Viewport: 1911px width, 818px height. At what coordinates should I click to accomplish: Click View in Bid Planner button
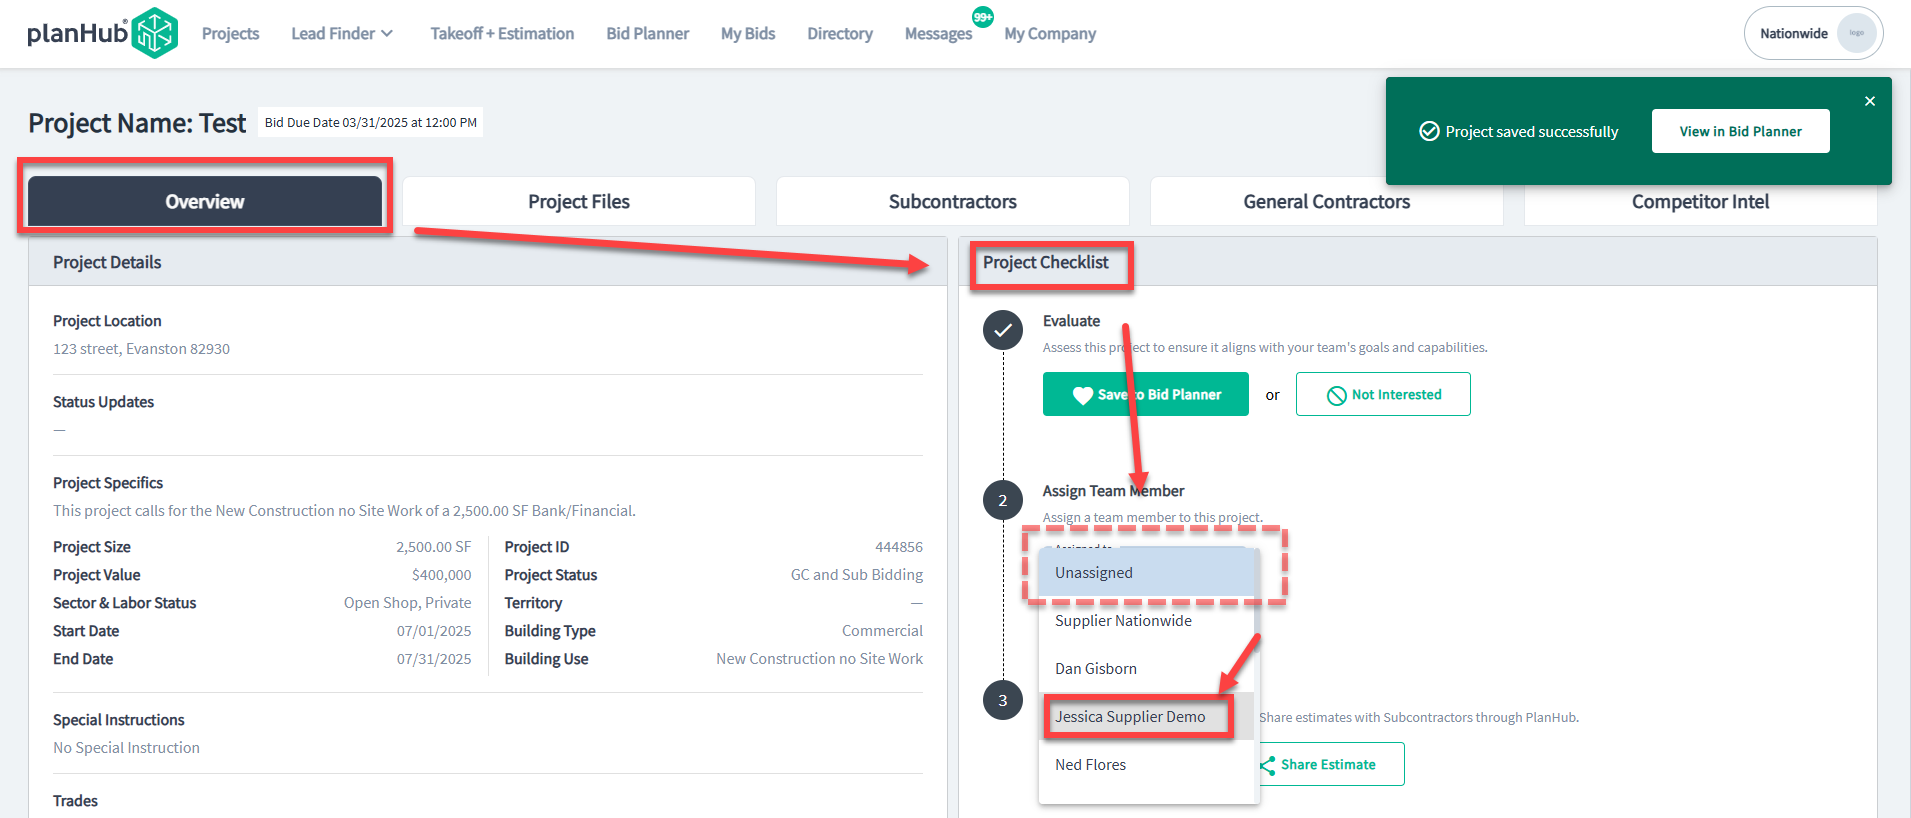(x=1740, y=131)
